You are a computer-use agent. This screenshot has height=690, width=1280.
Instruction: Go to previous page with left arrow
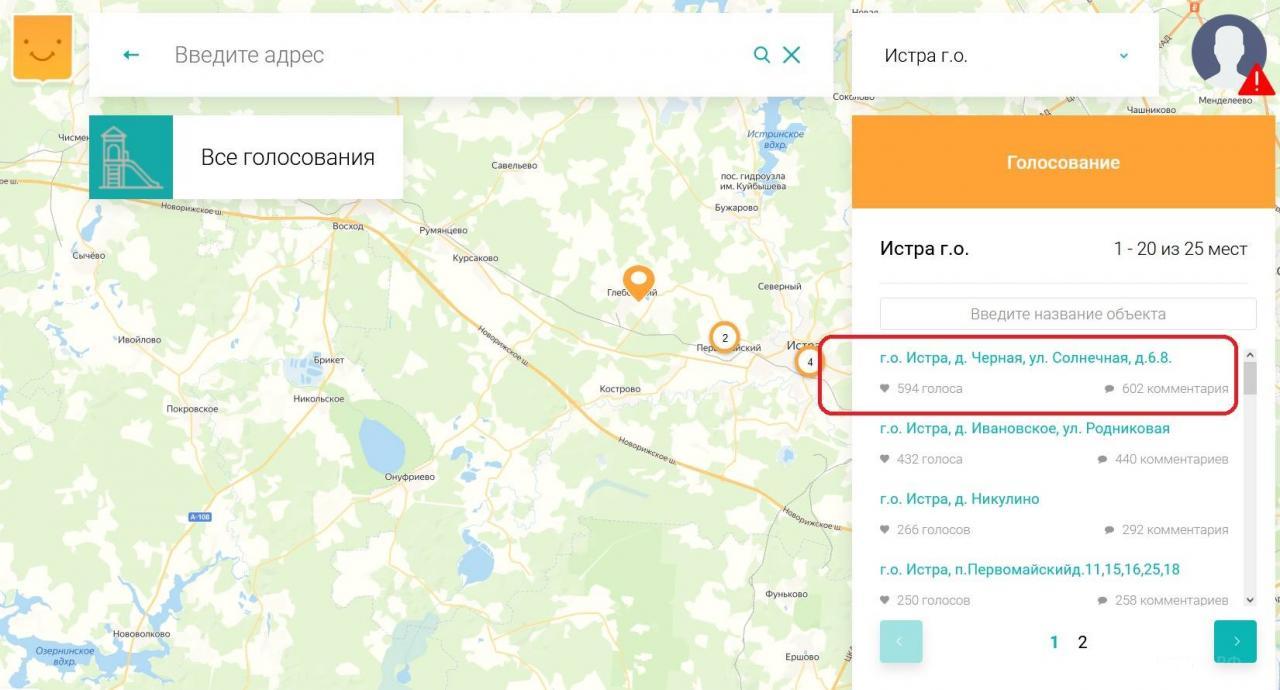[901, 642]
